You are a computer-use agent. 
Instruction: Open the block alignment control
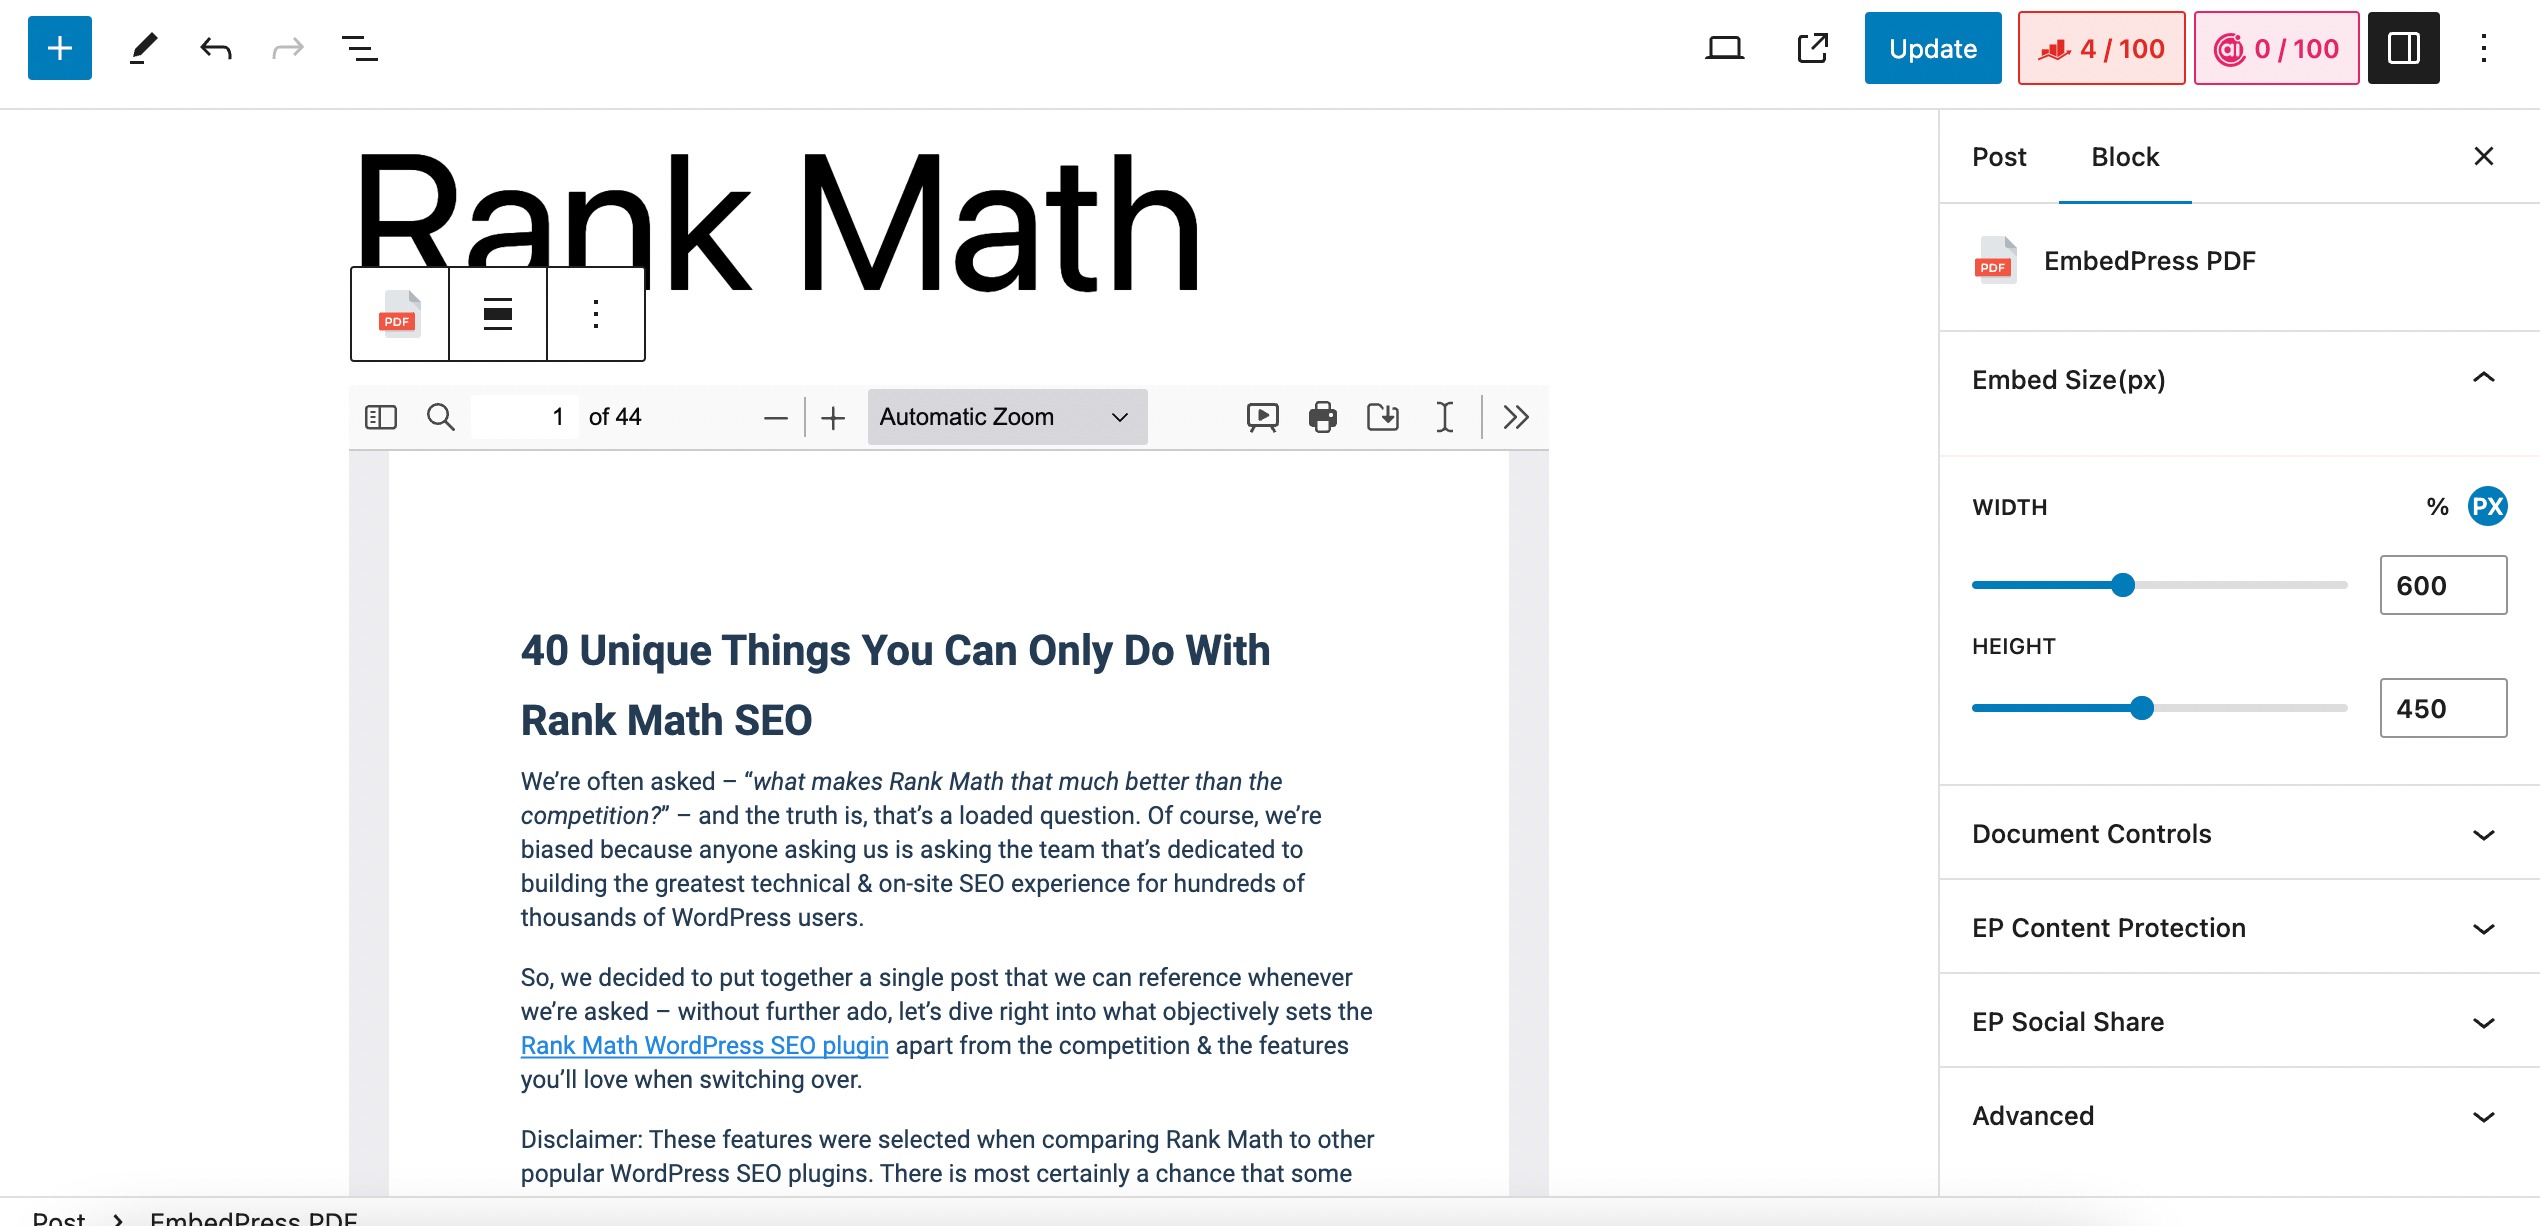click(498, 314)
